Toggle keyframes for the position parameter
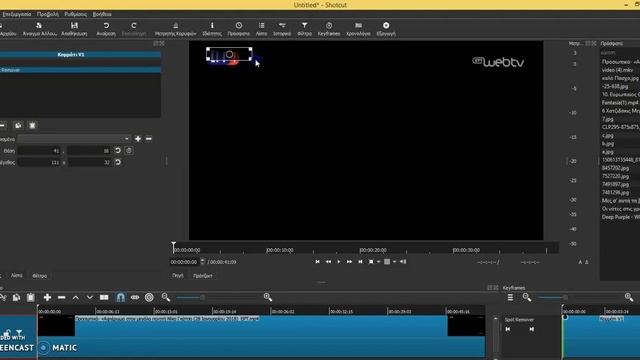The height and width of the screenshot is (360, 640). (129, 150)
